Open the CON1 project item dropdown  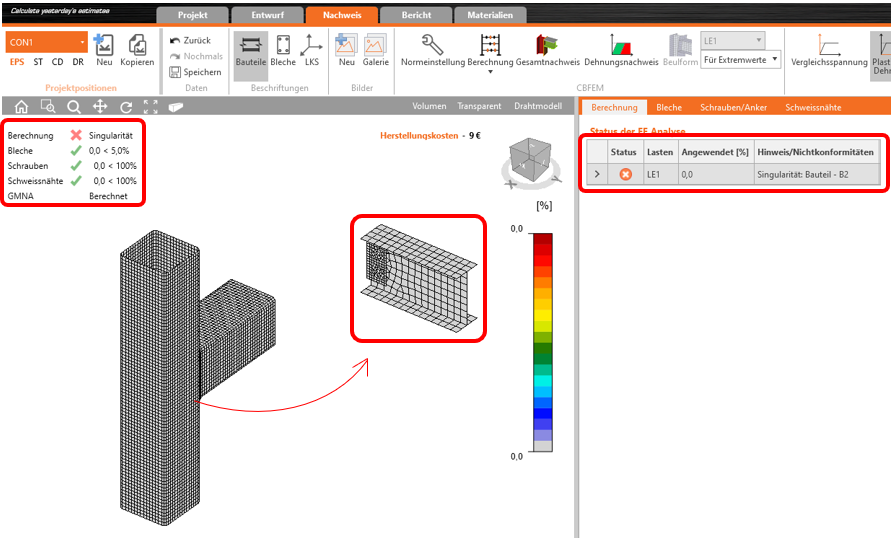(x=83, y=42)
